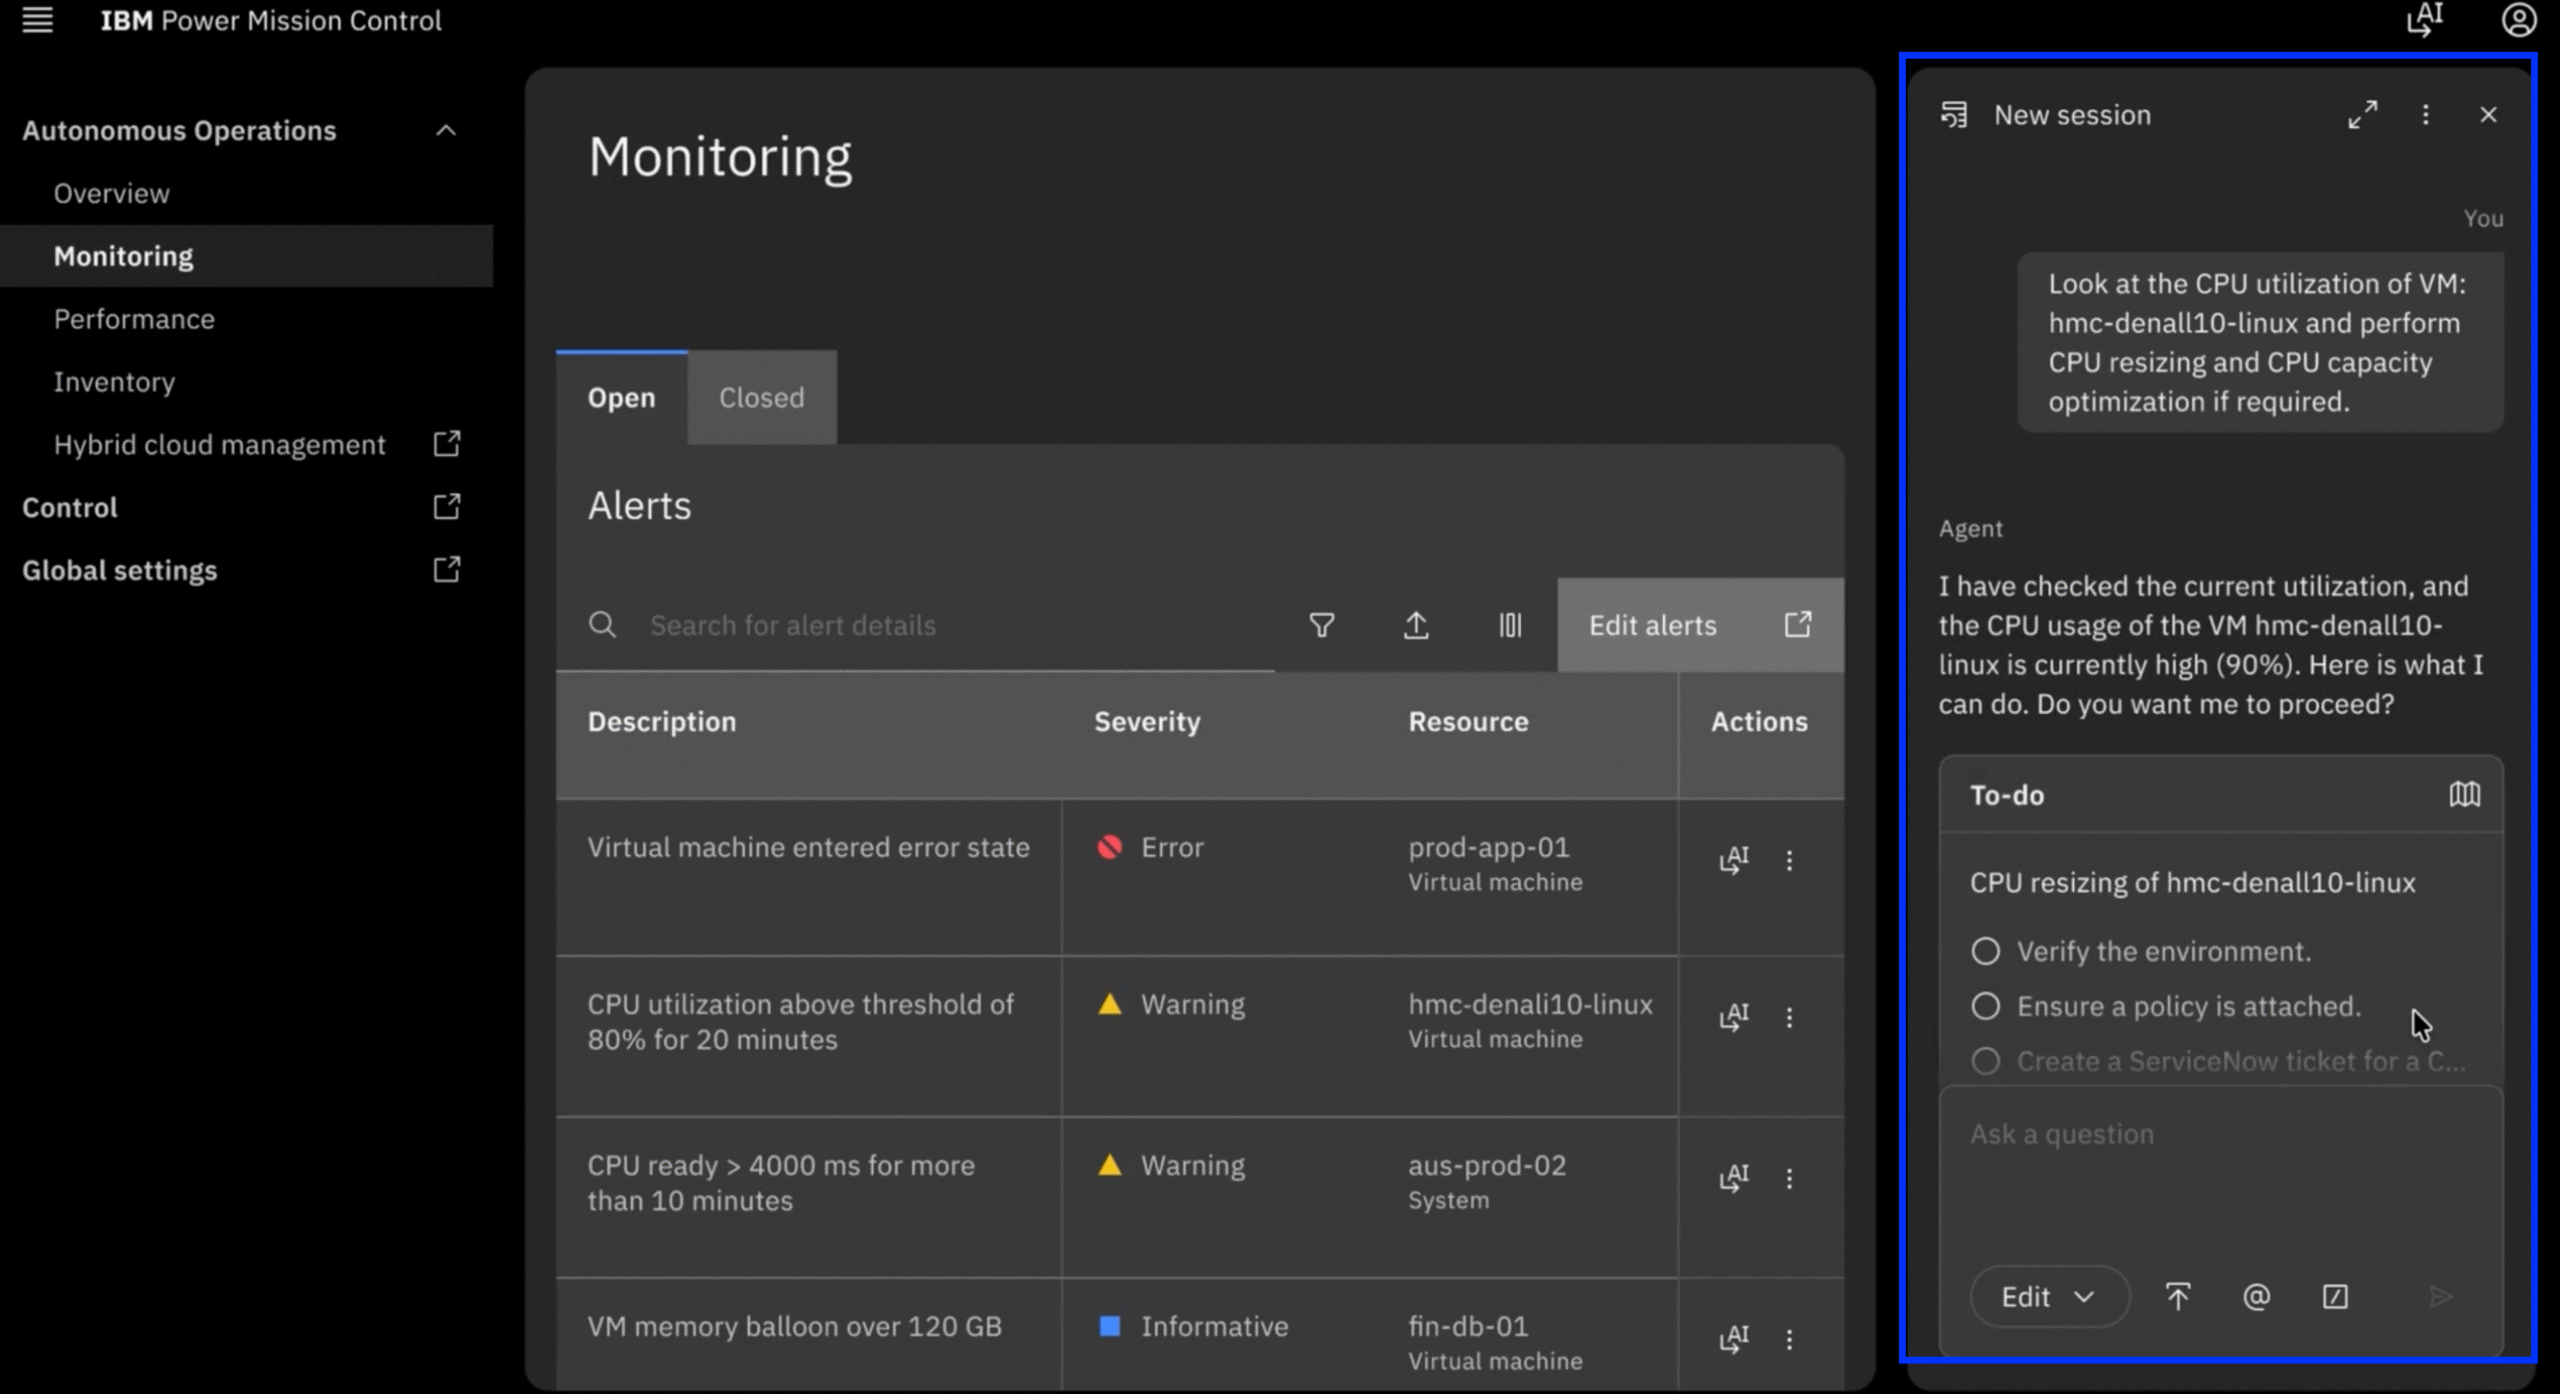2560x1394 pixels.
Task: Sort by the Resource column header
Action: [x=1468, y=722]
